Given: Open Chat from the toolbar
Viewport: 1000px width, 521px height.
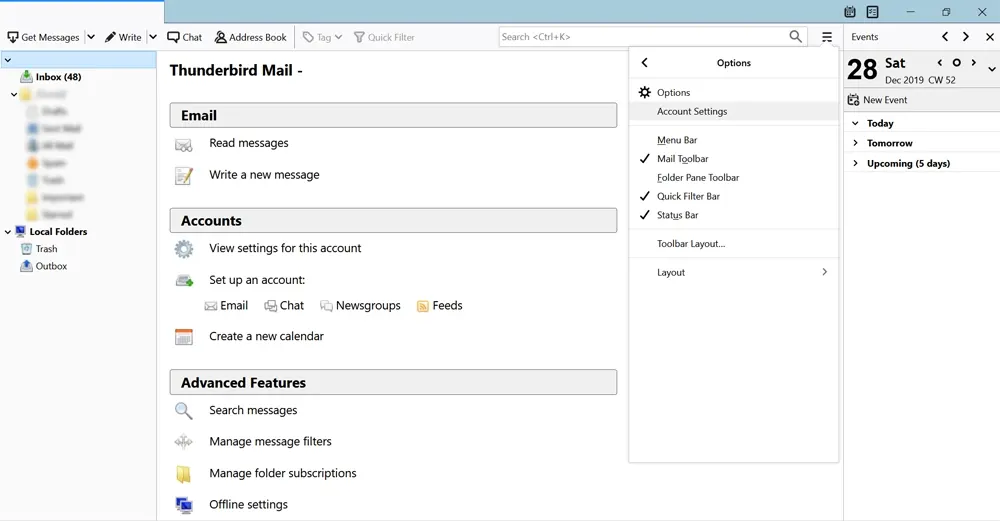Looking at the screenshot, I should pyautogui.click(x=184, y=37).
